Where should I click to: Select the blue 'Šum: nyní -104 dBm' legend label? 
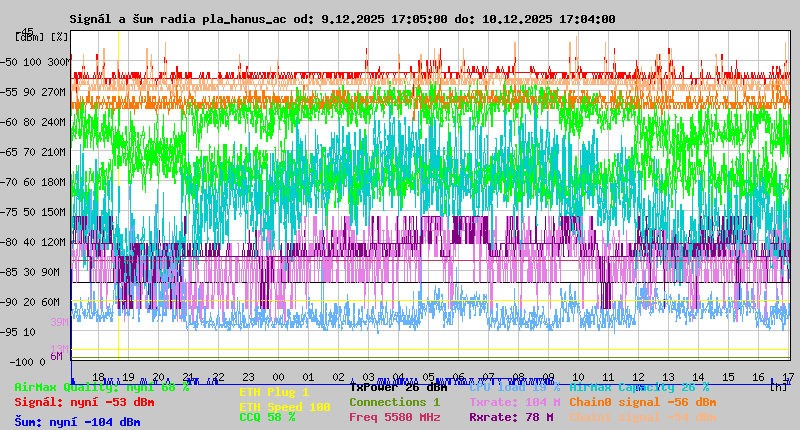[x=77, y=422]
